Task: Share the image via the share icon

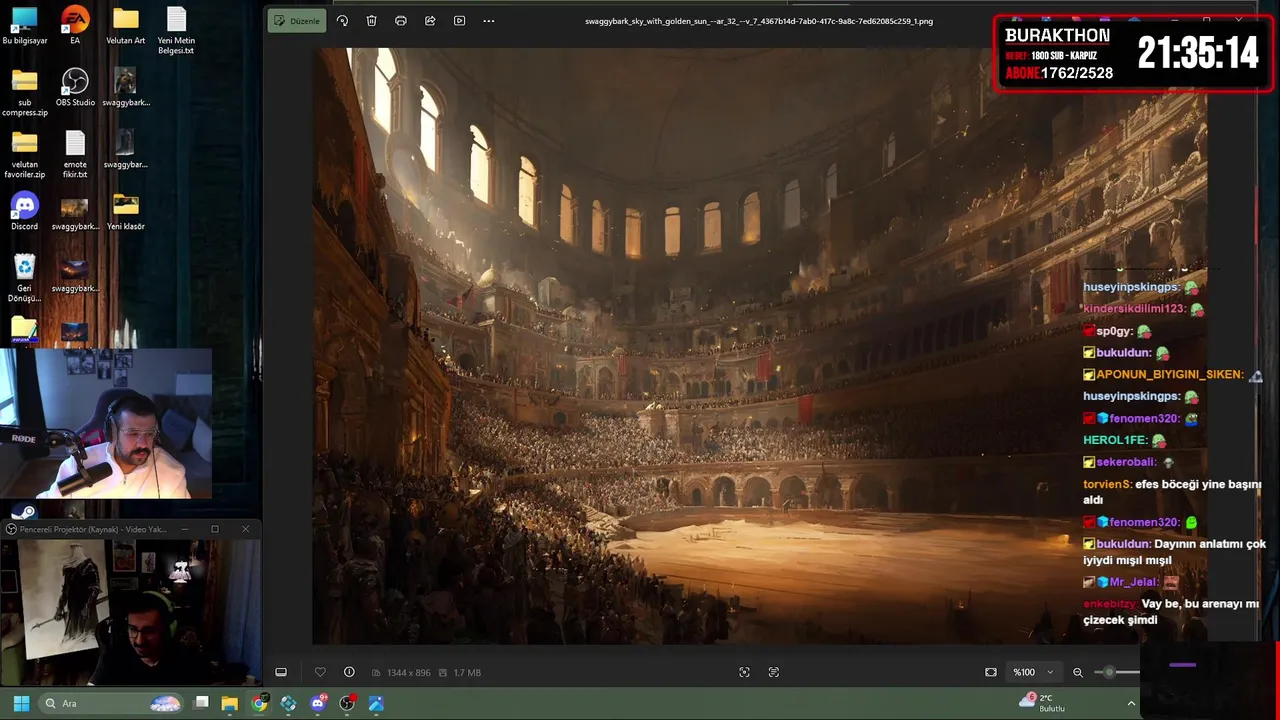Action: (430, 21)
